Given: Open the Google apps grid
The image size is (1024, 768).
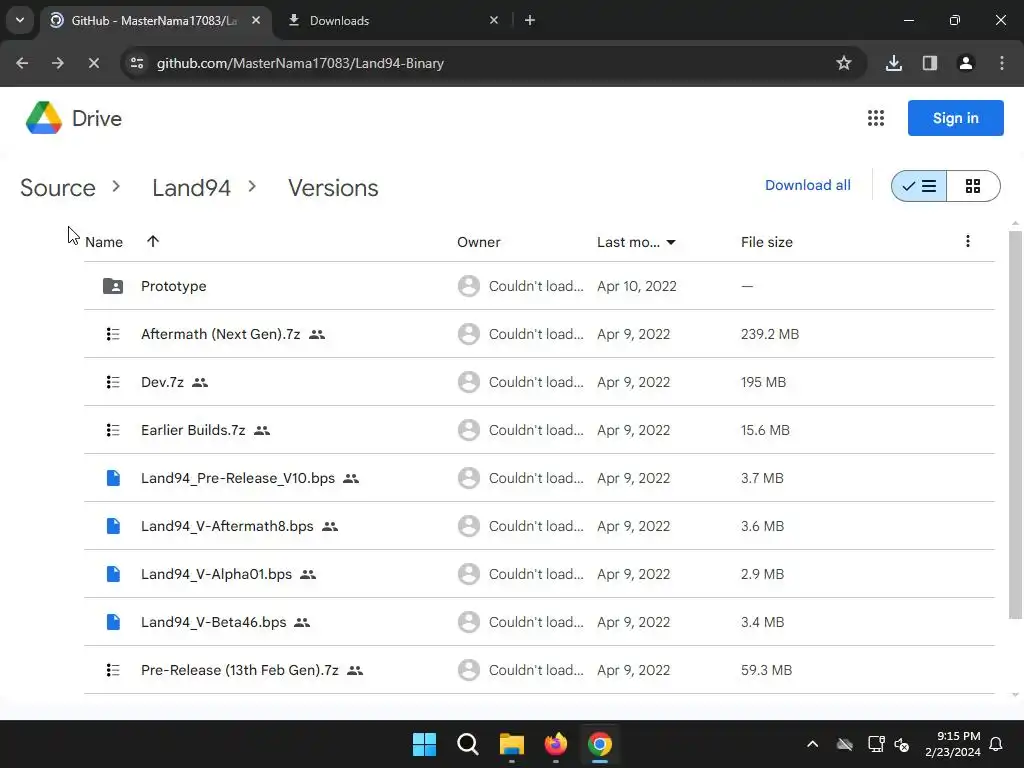Looking at the screenshot, I should pos(876,118).
